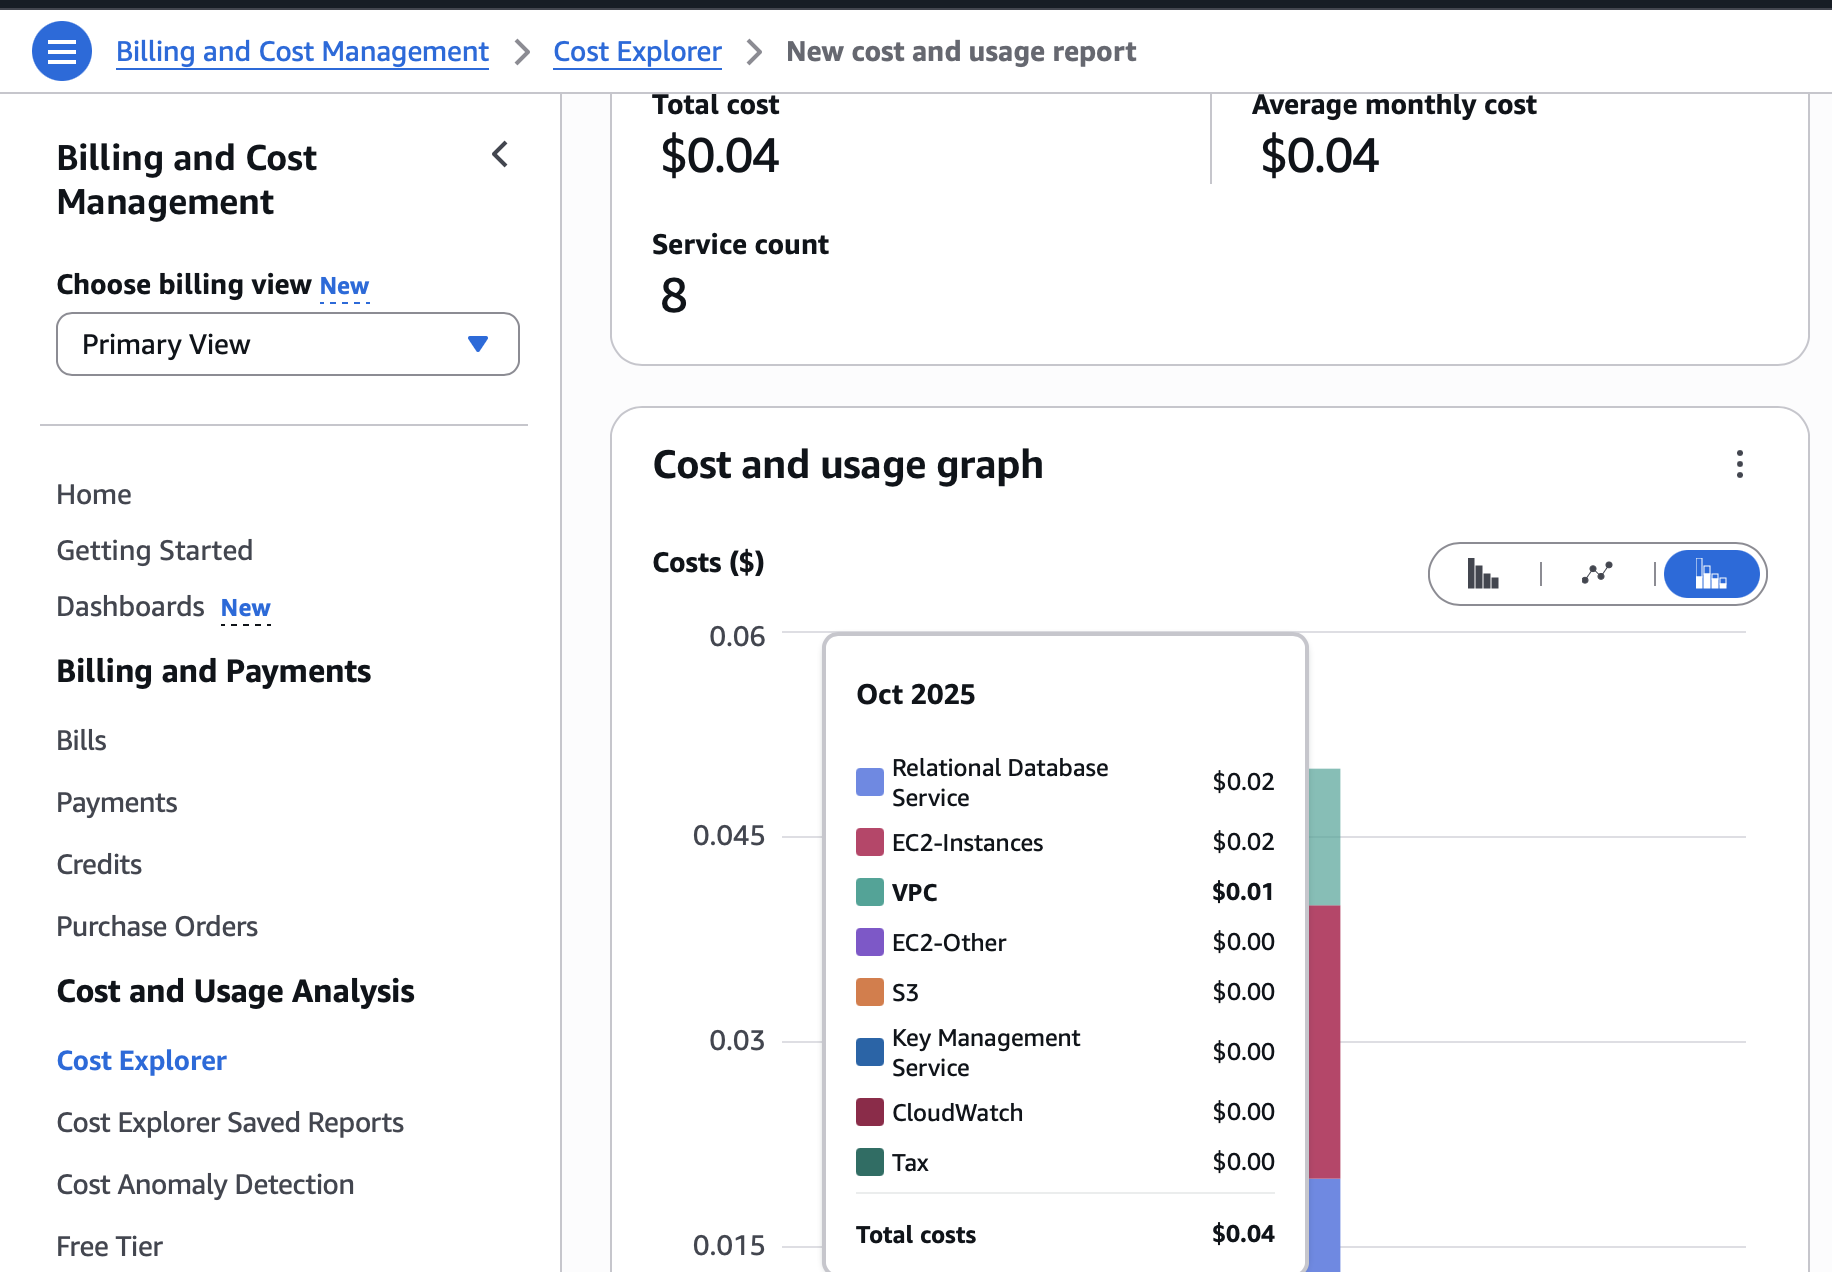The height and width of the screenshot is (1272, 1832).
Task: Click the Billing and Cost Management breadcrumb
Action: coord(302,51)
